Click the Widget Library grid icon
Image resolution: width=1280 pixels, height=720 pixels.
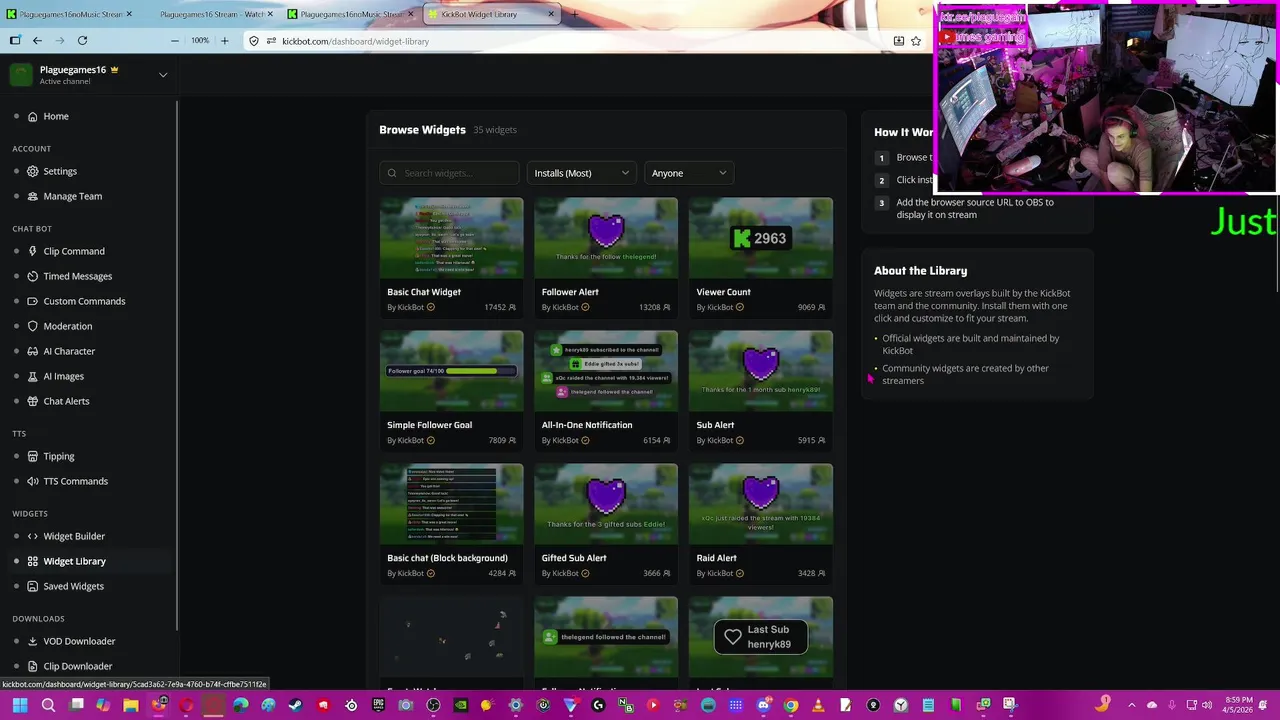[33, 561]
